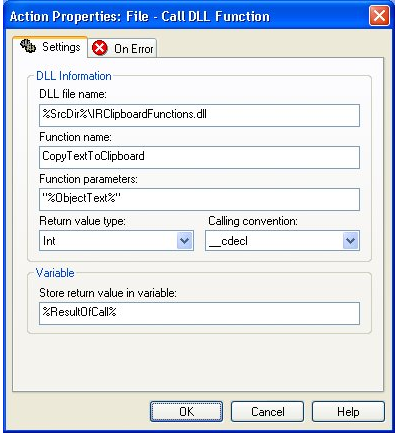Open the On Error tab

(122, 48)
